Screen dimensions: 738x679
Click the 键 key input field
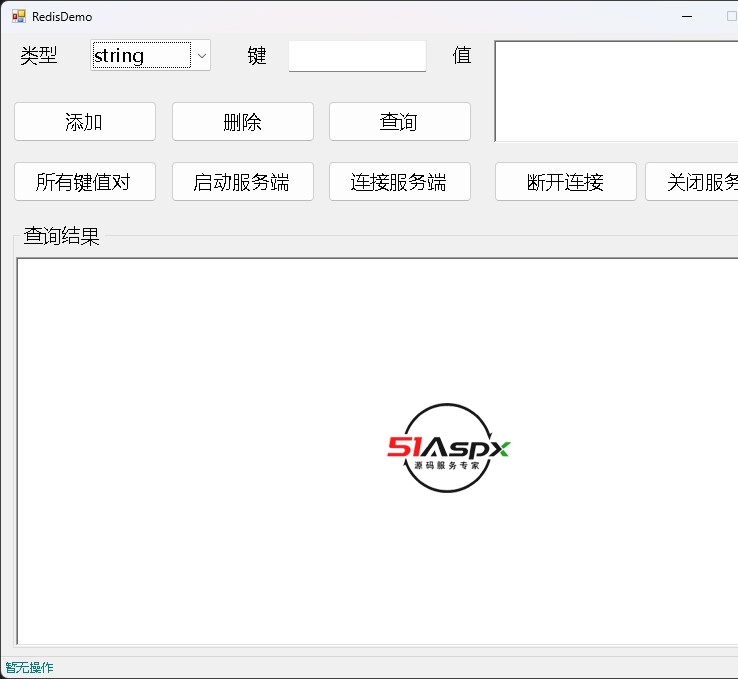[357, 56]
